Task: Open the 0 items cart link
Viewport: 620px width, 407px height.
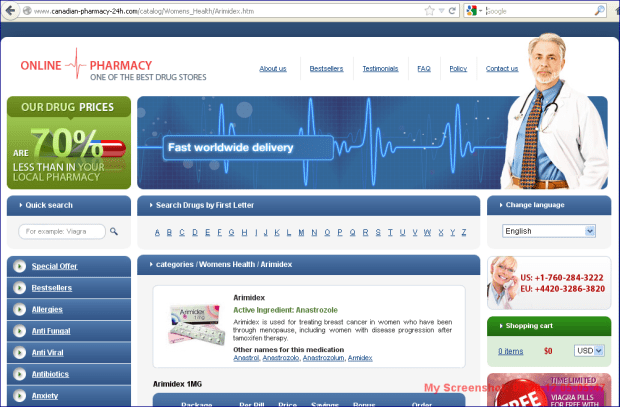Action: point(511,351)
